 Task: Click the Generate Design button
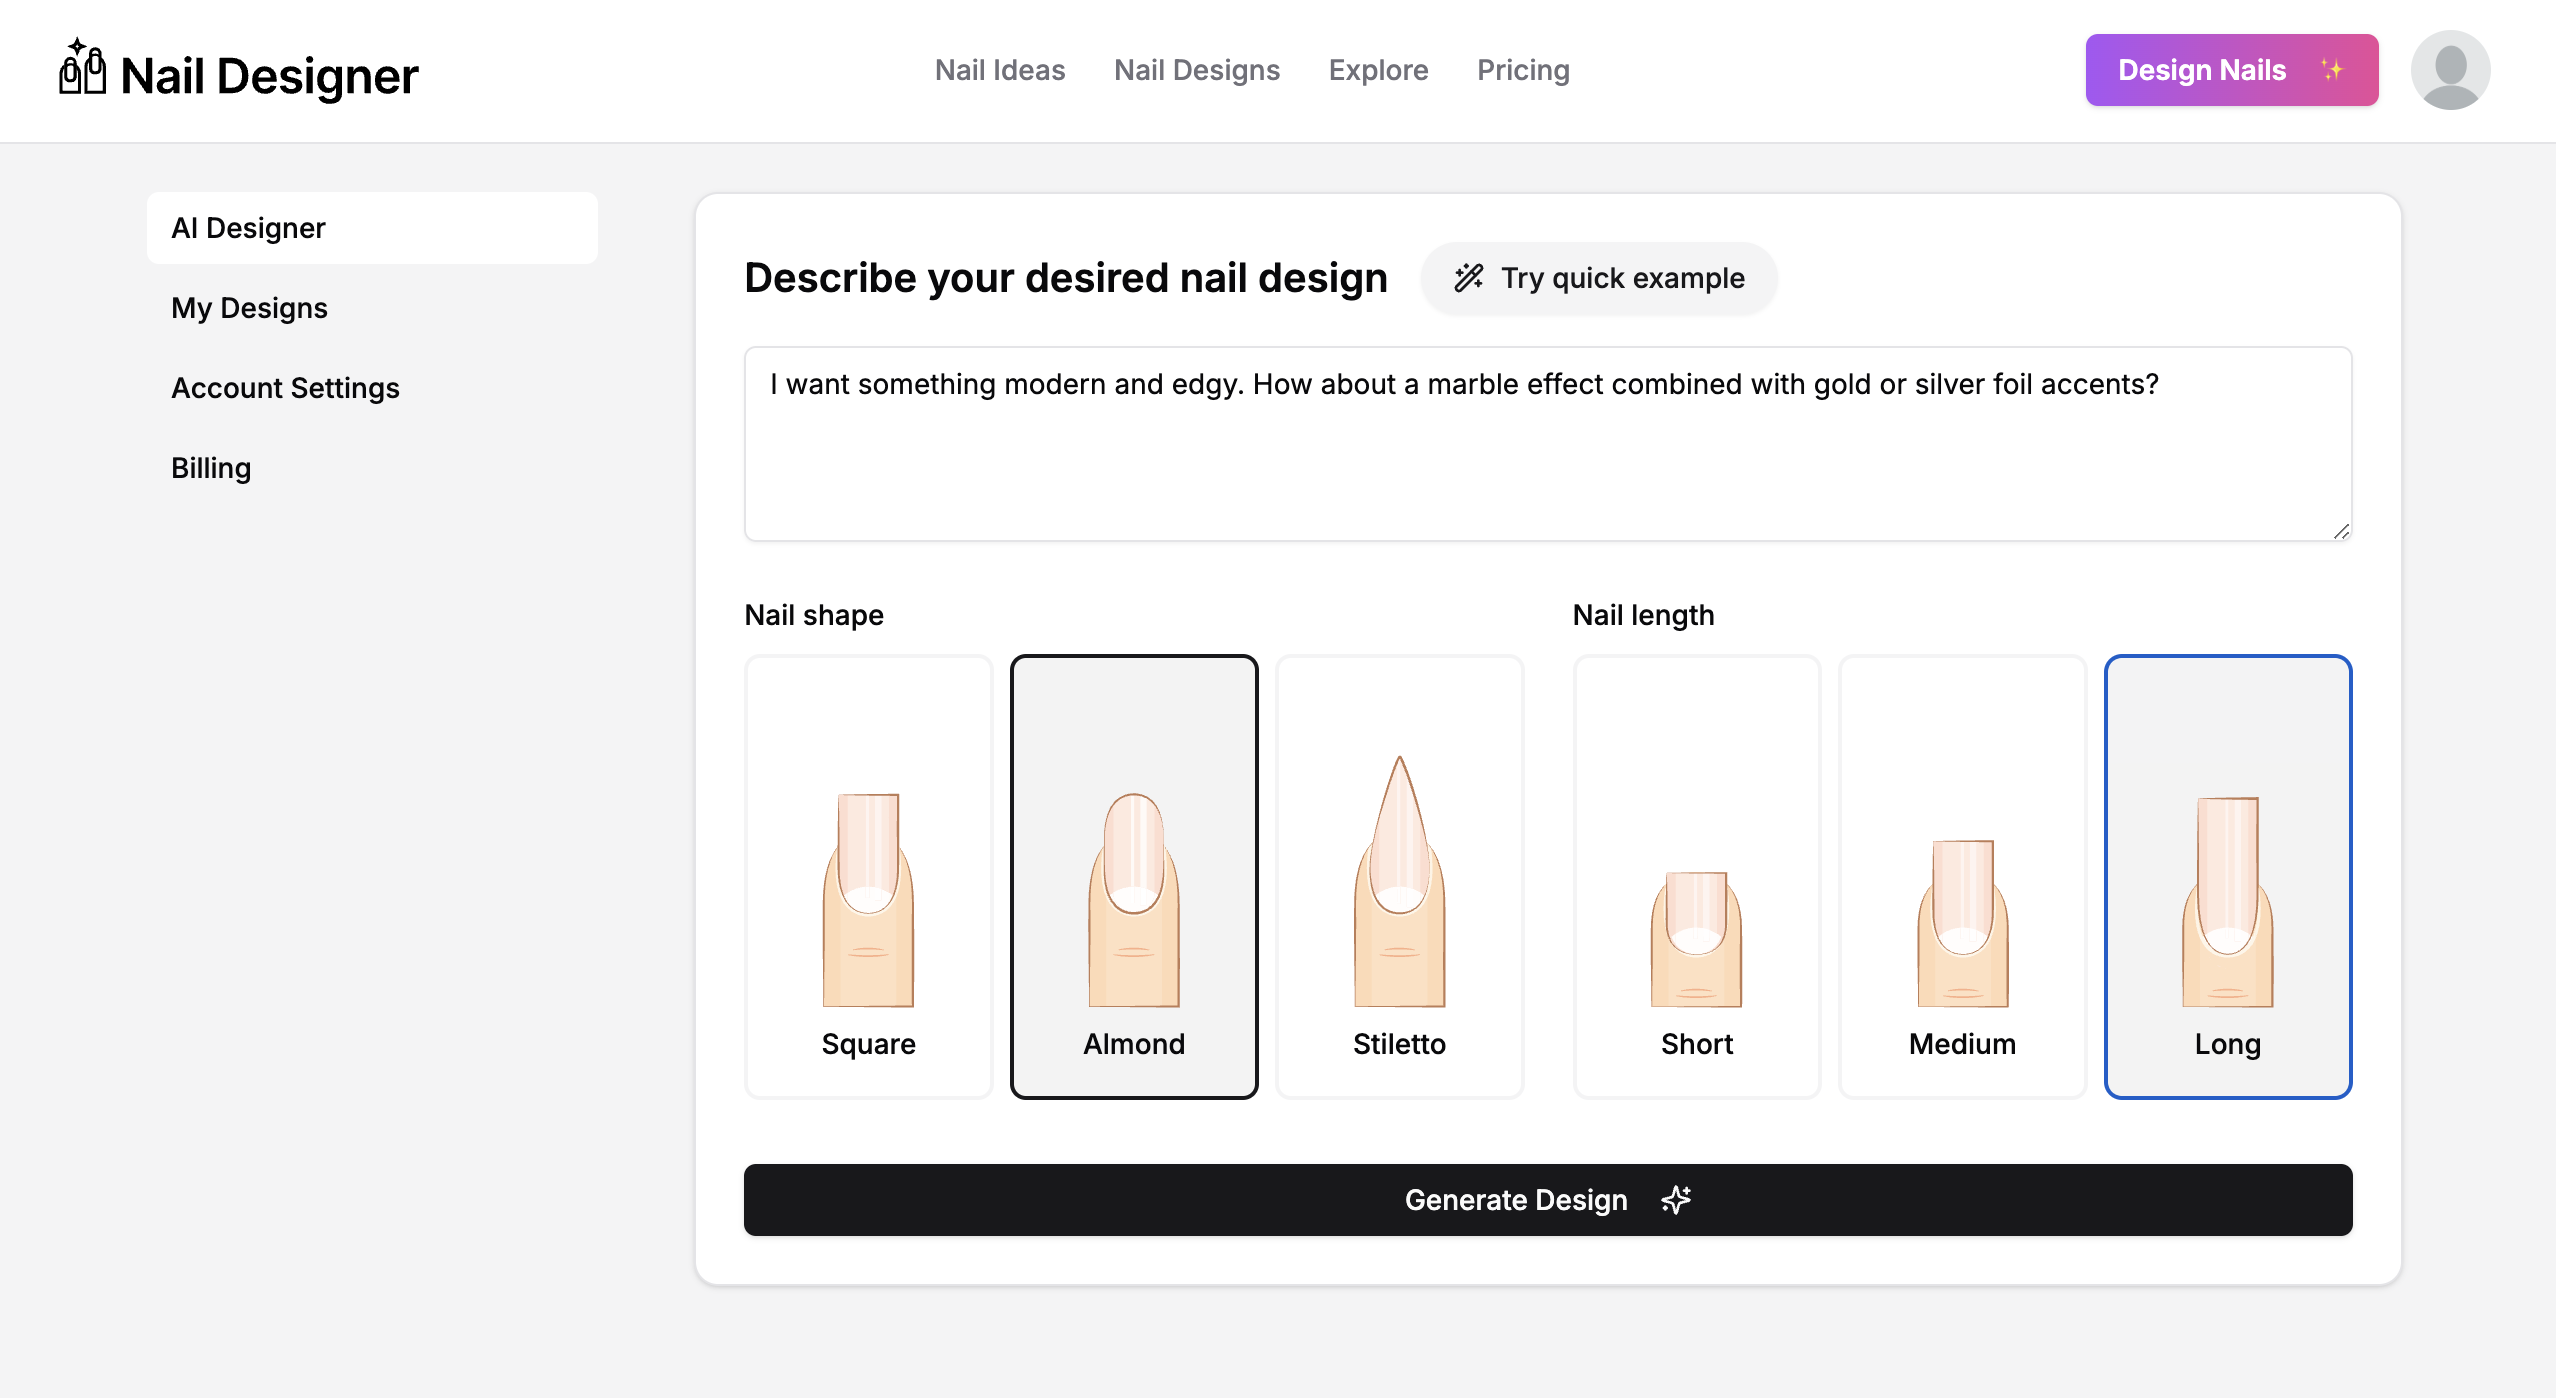click(1547, 1198)
